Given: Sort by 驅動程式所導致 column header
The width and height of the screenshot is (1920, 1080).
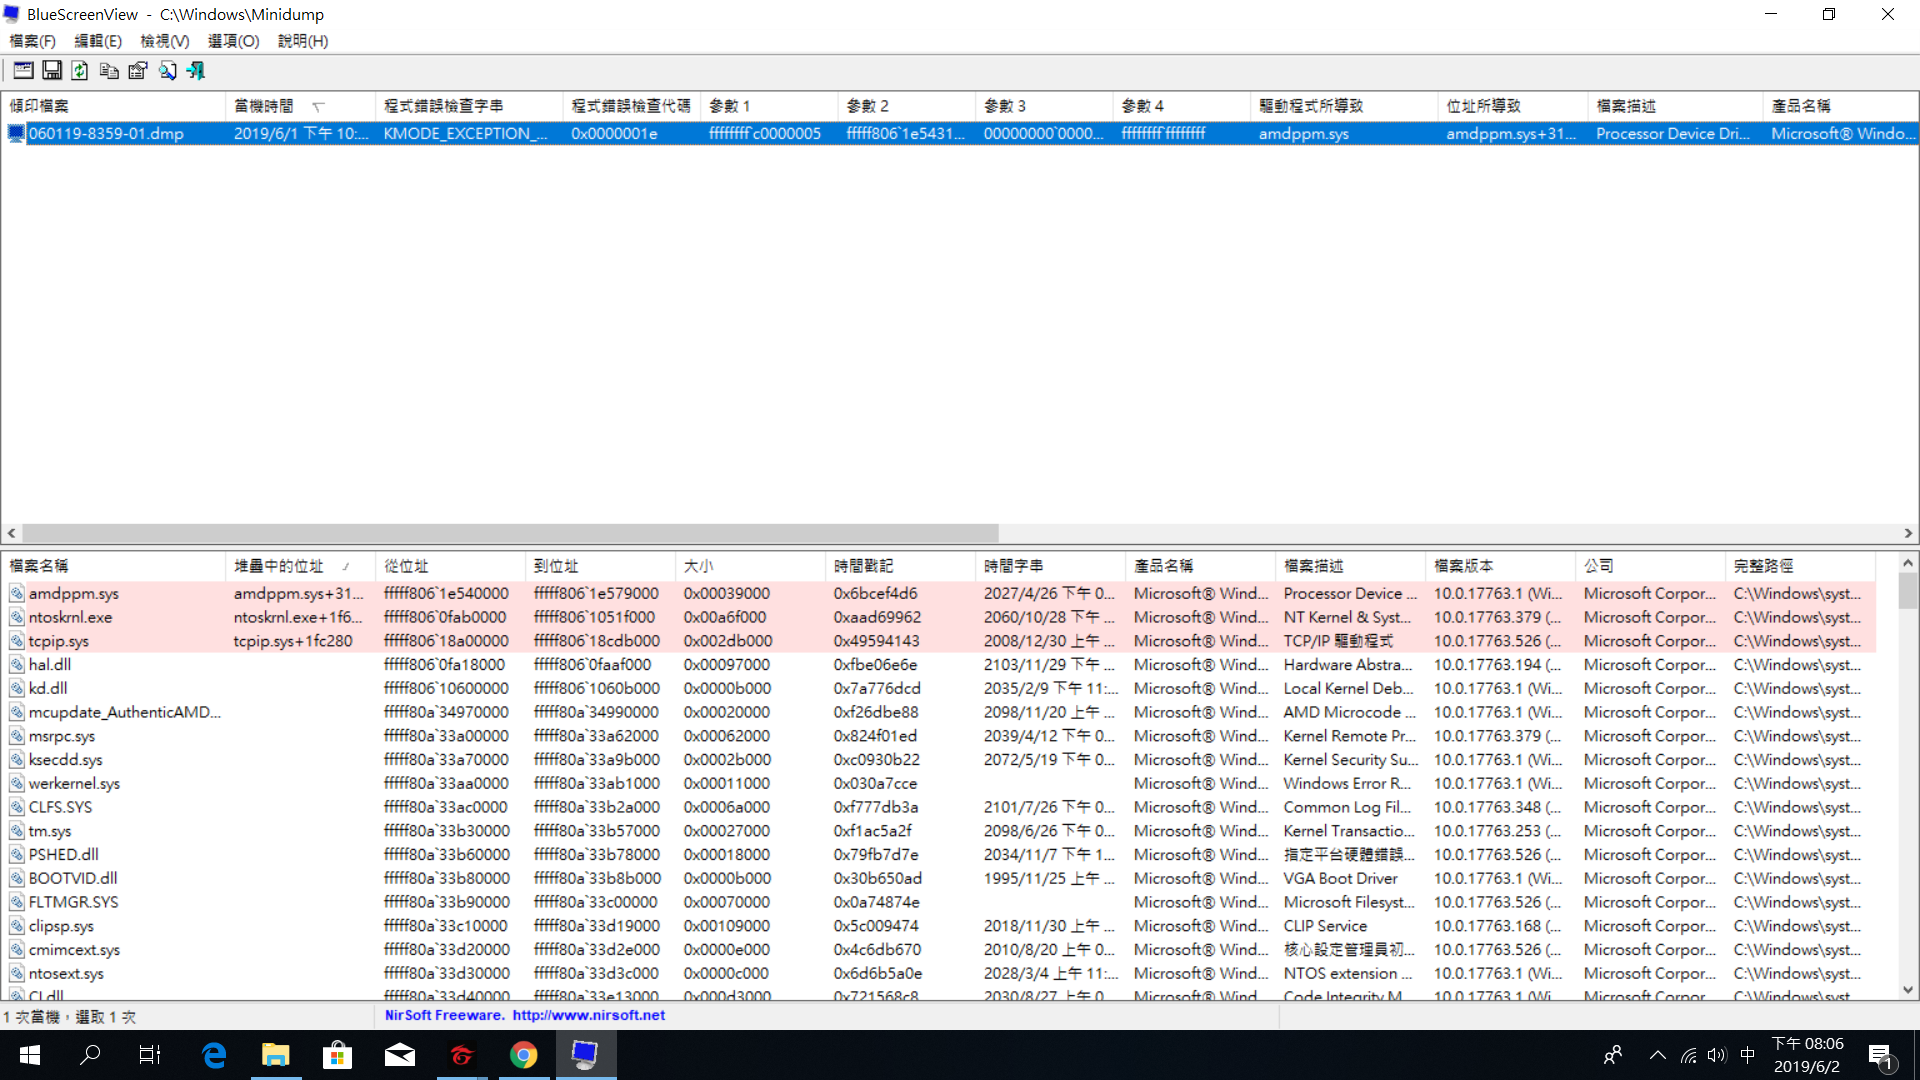Looking at the screenshot, I should point(1344,106).
